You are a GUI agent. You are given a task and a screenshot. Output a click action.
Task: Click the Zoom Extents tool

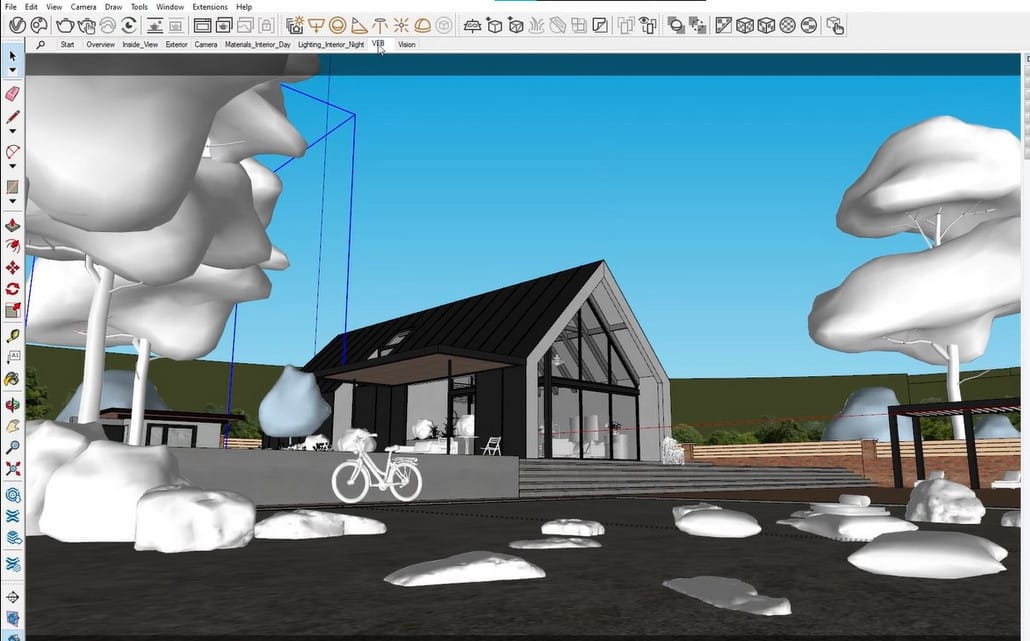13,468
